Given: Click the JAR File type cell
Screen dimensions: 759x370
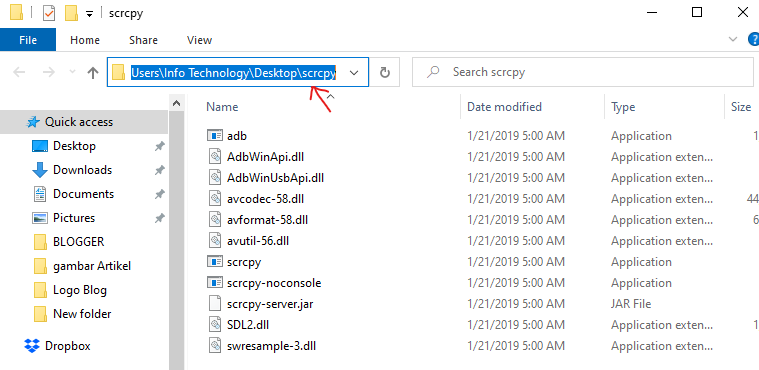Looking at the screenshot, I should (631, 304).
